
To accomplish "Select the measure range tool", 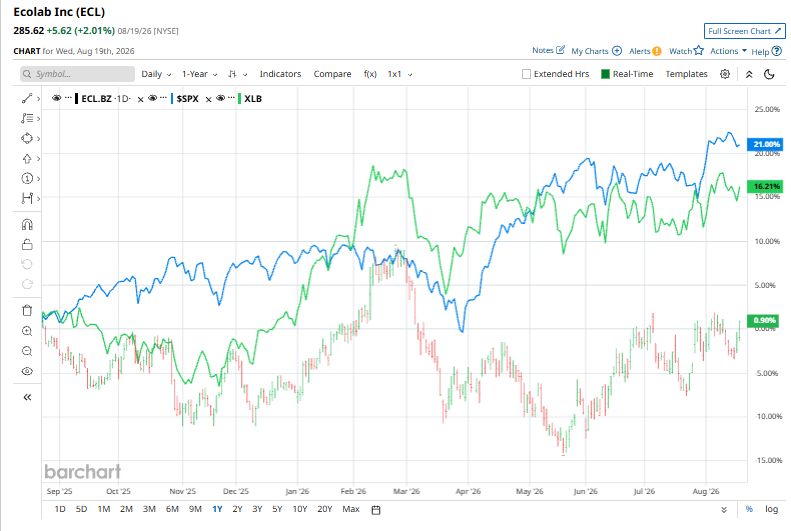I will pos(27,198).
